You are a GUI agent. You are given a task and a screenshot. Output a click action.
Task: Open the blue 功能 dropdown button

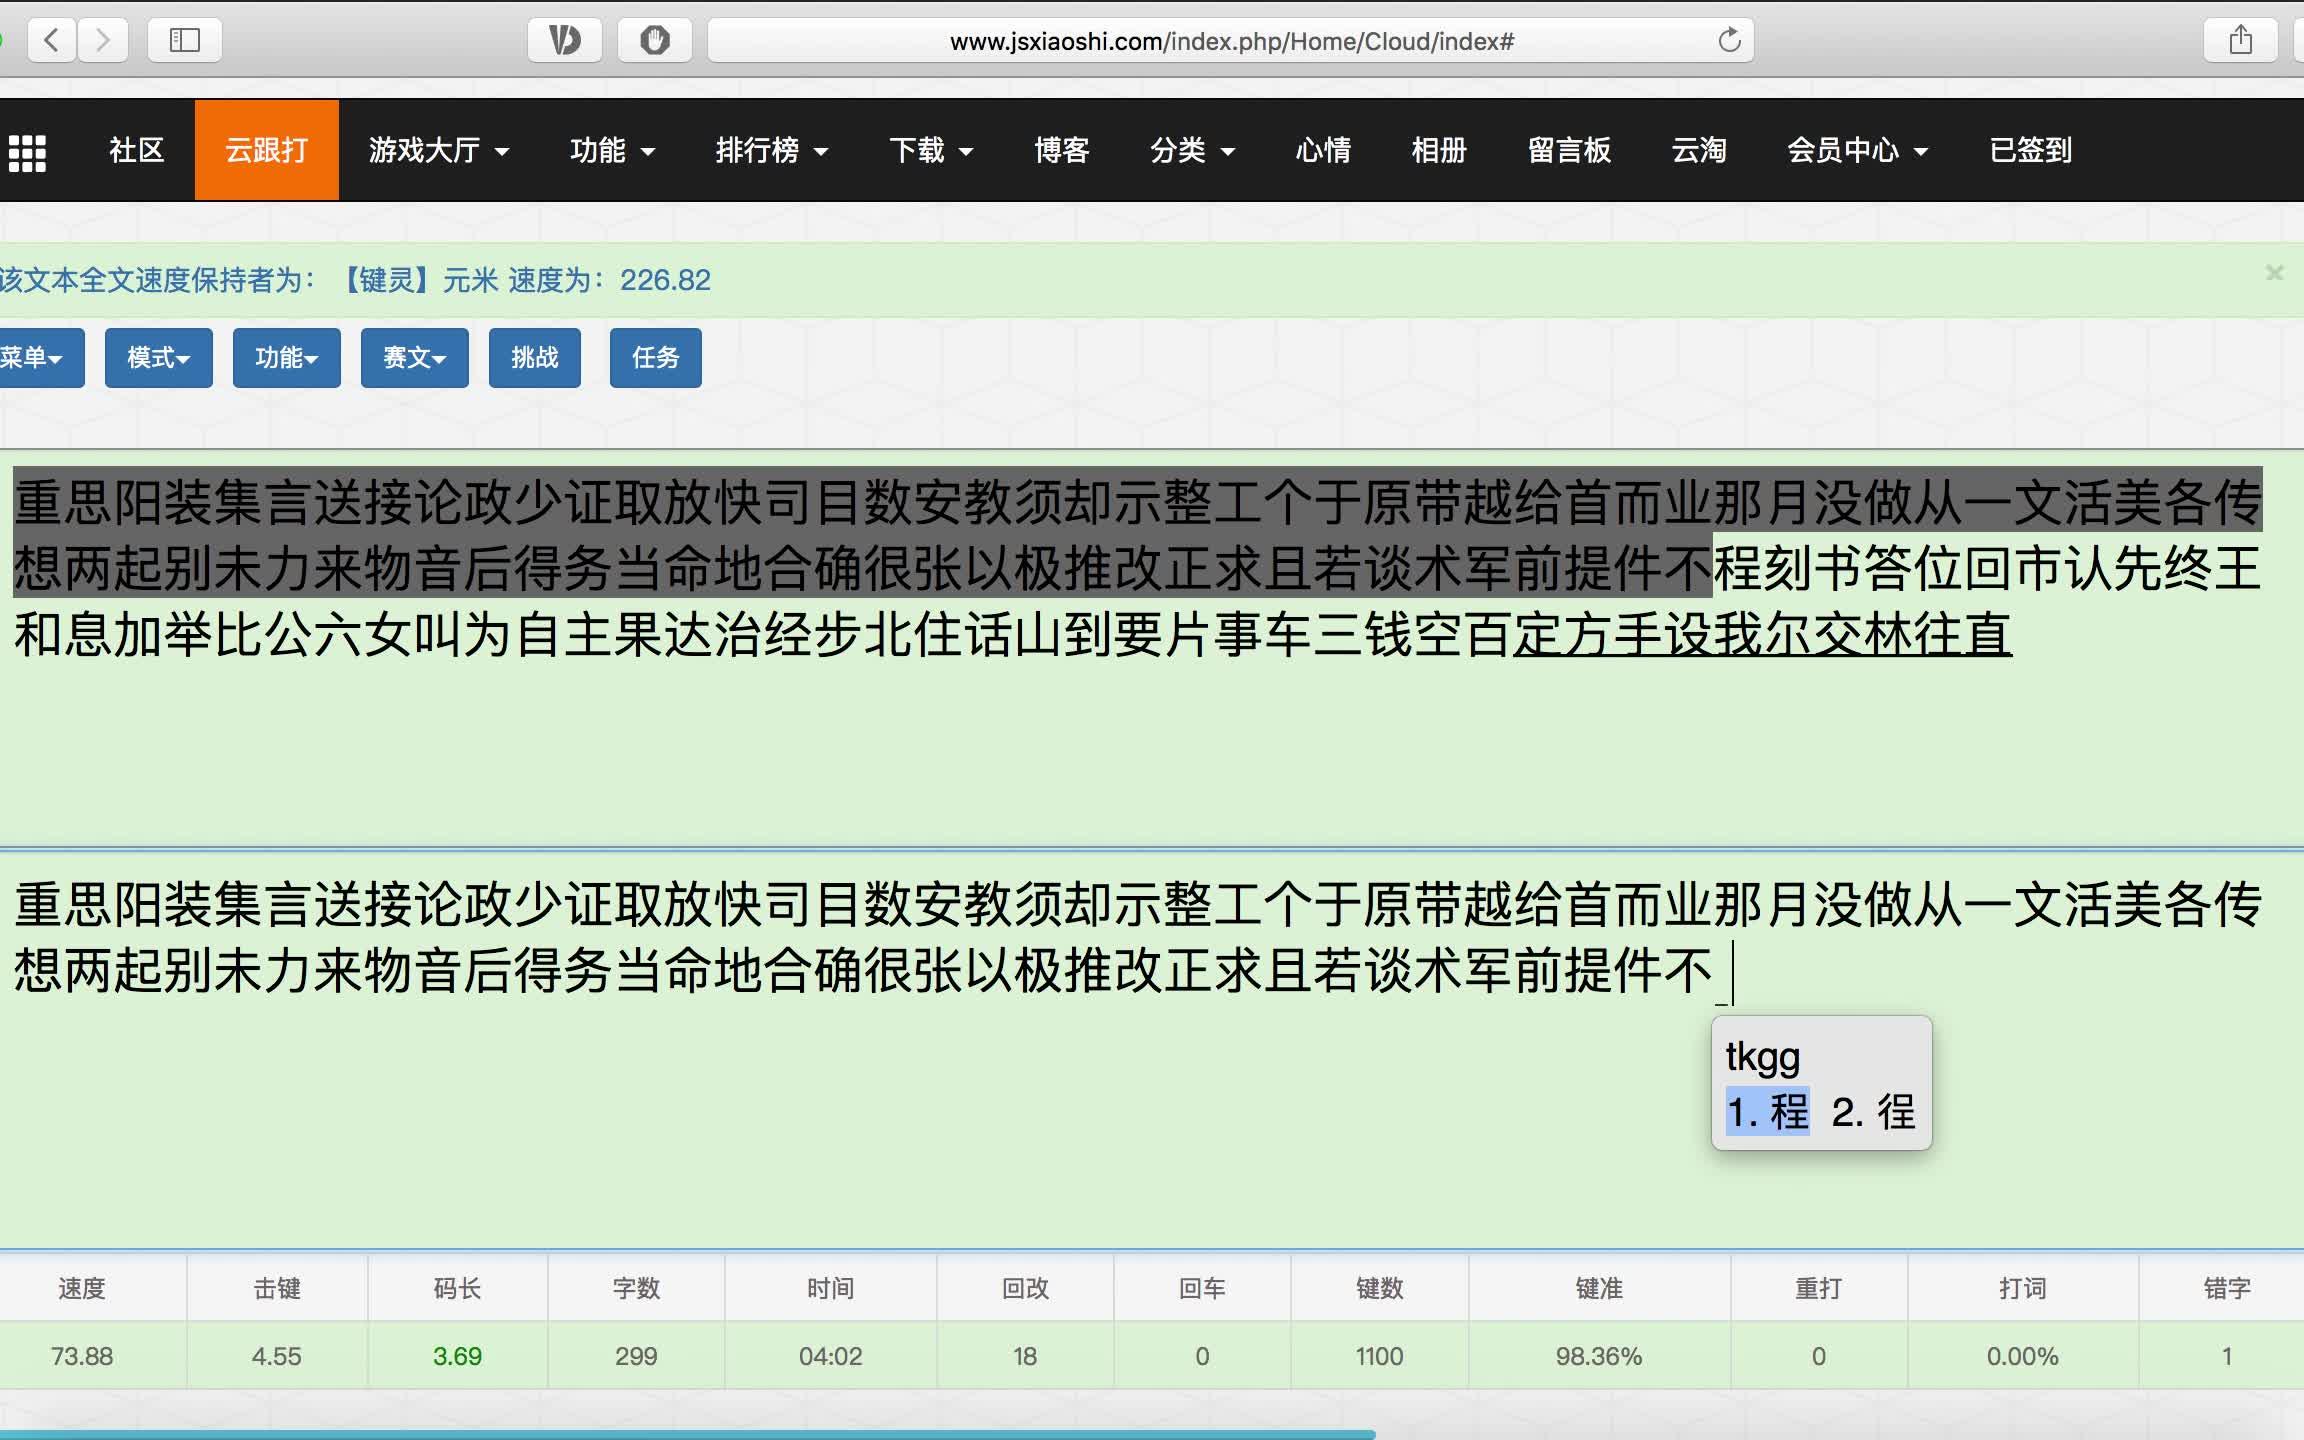(x=287, y=357)
